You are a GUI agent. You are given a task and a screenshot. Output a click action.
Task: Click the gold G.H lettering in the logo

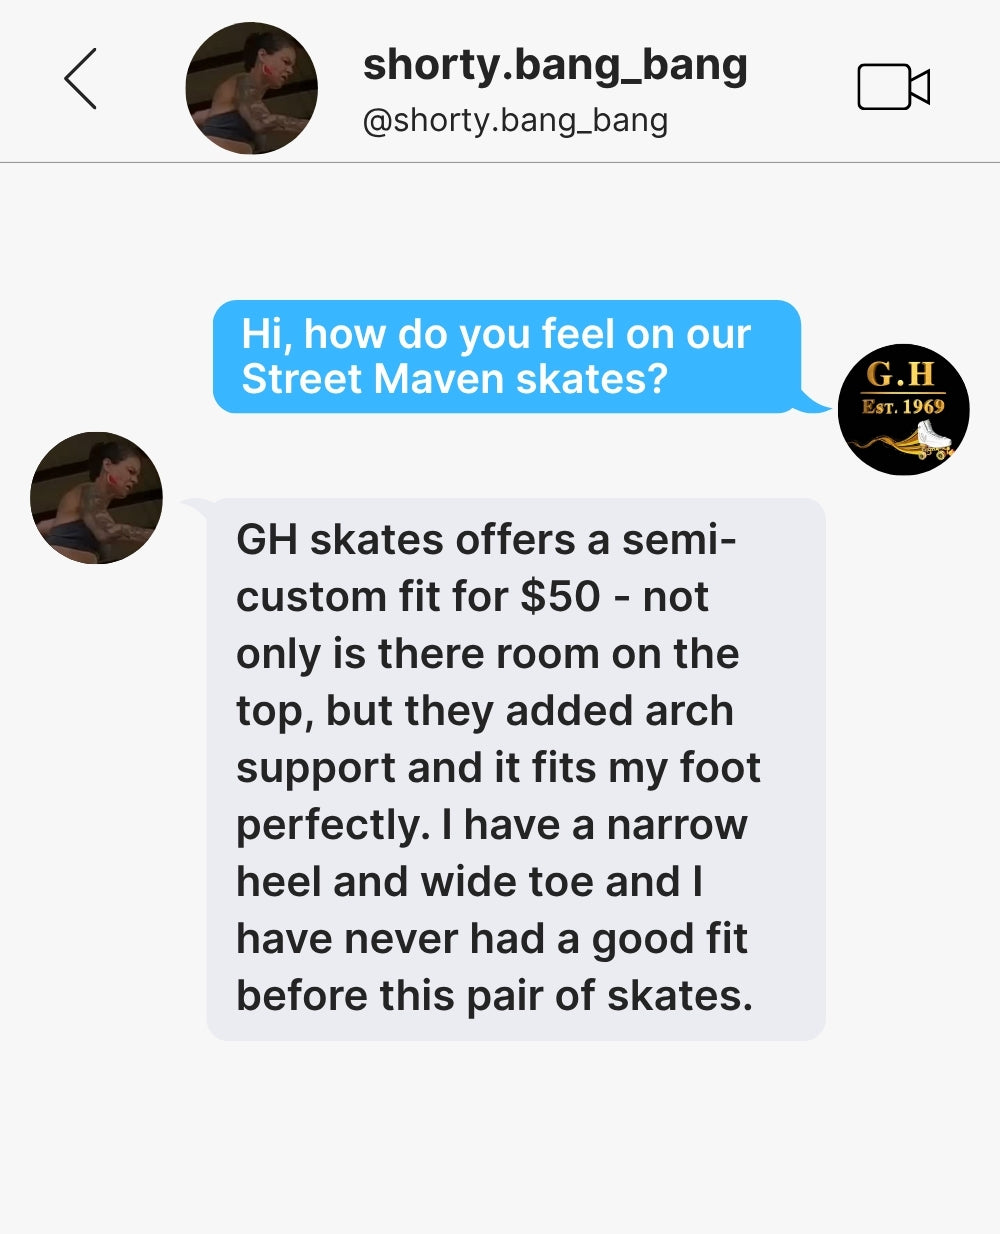click(900, 374)
